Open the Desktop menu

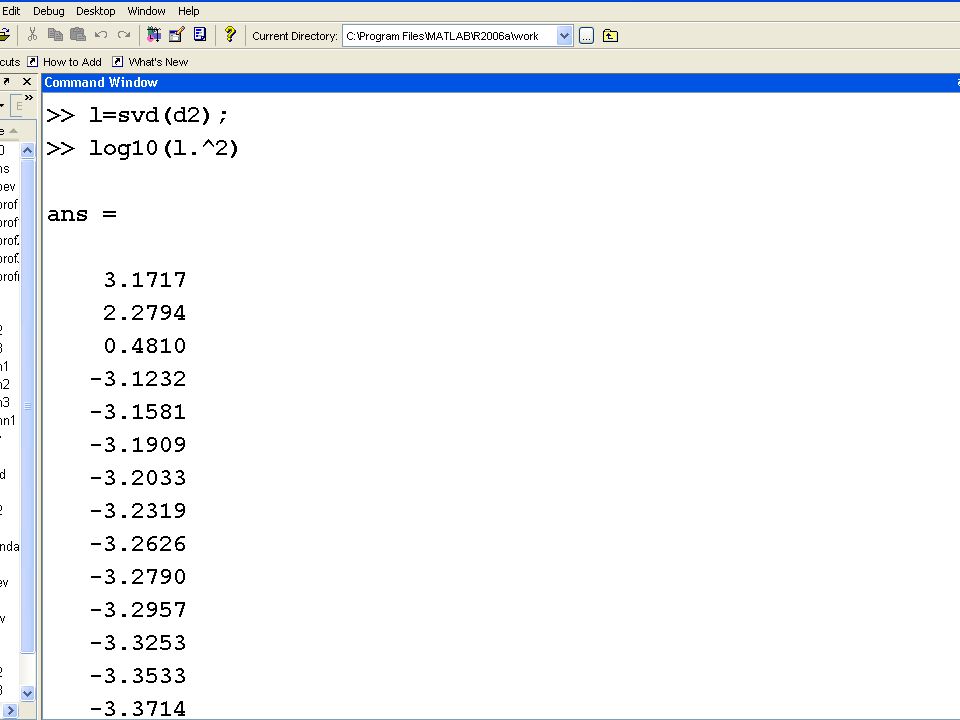pos(96,11)
